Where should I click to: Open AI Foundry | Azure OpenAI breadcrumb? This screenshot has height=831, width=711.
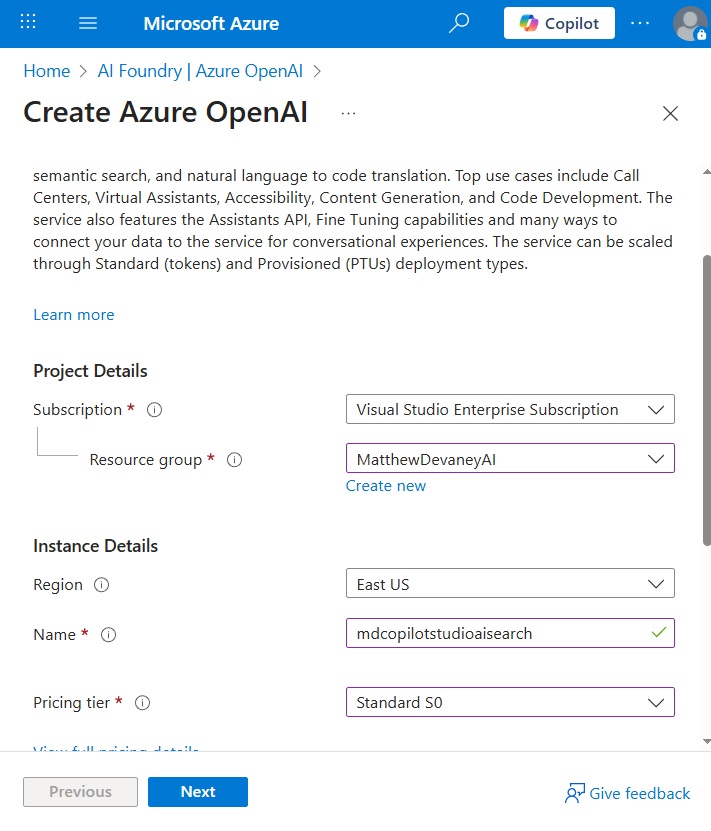click(200, 71)
